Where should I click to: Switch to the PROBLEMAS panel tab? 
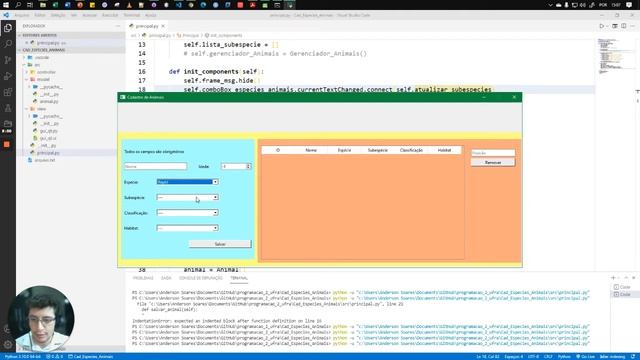pyautogui.click(x=143, y=278)
